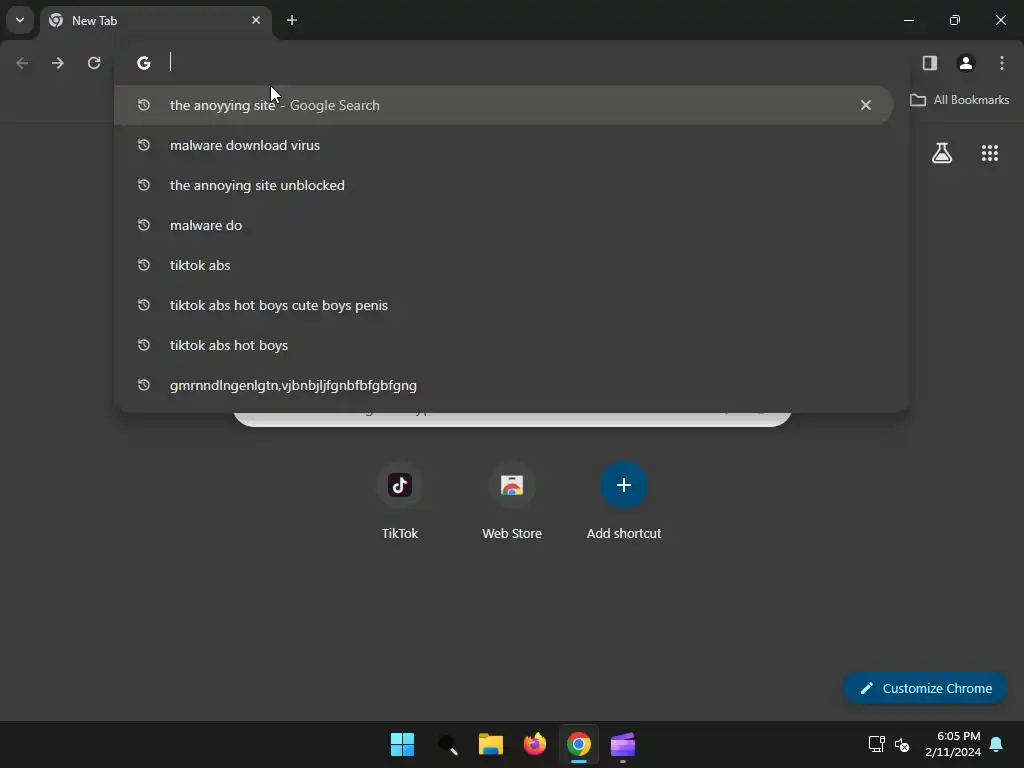1024x768 pixels.
Task: Open File Explorer from taskbar
Action: pos(490,744)
